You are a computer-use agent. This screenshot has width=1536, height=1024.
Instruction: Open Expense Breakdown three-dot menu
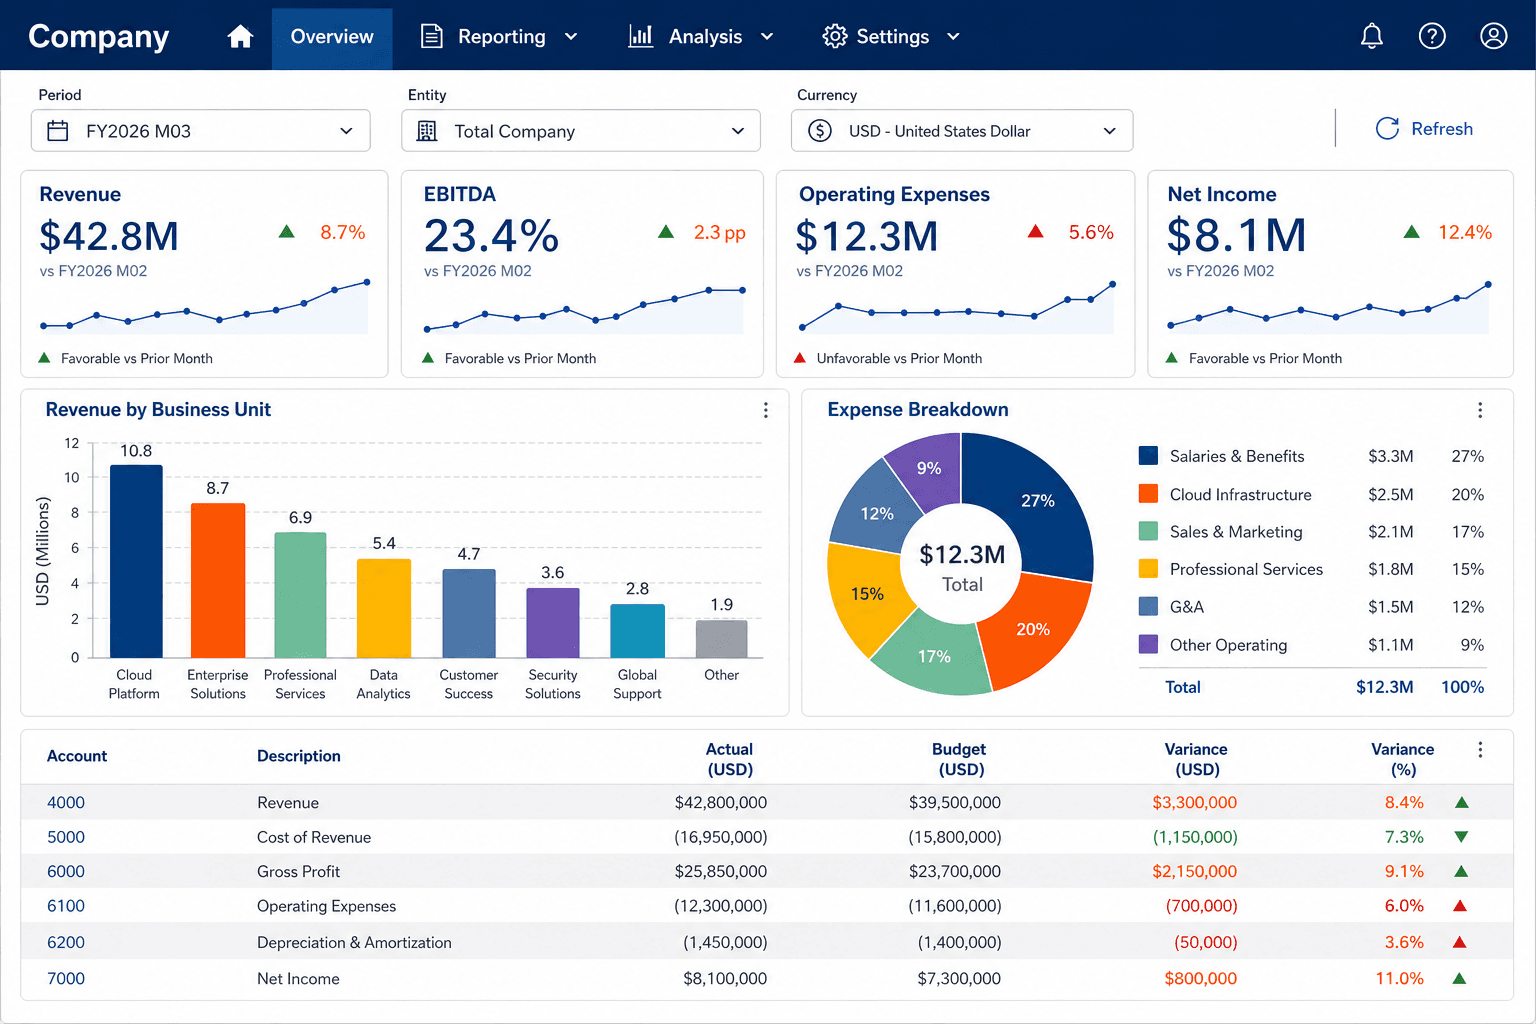(x=1480, y=410)
